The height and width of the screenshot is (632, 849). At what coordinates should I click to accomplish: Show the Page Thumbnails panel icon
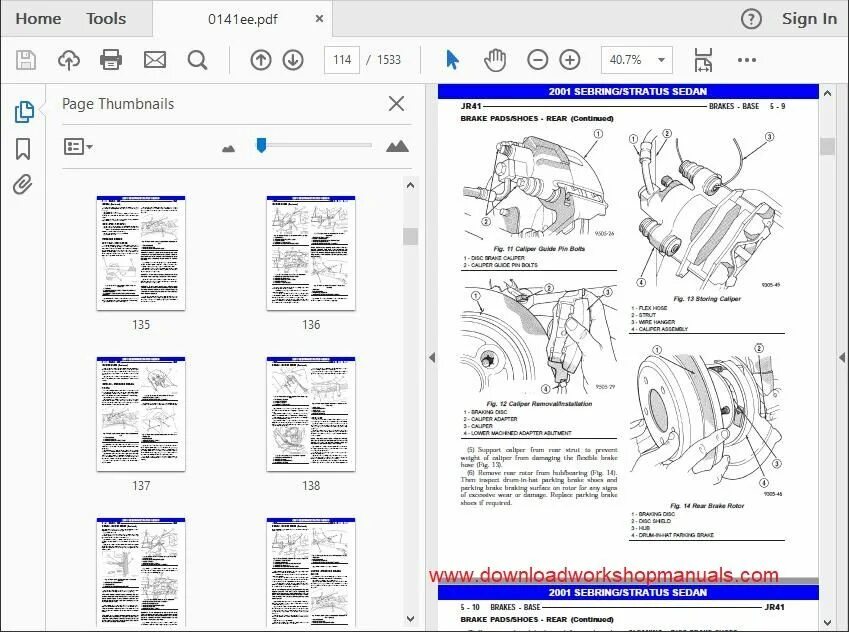point(24,112)
